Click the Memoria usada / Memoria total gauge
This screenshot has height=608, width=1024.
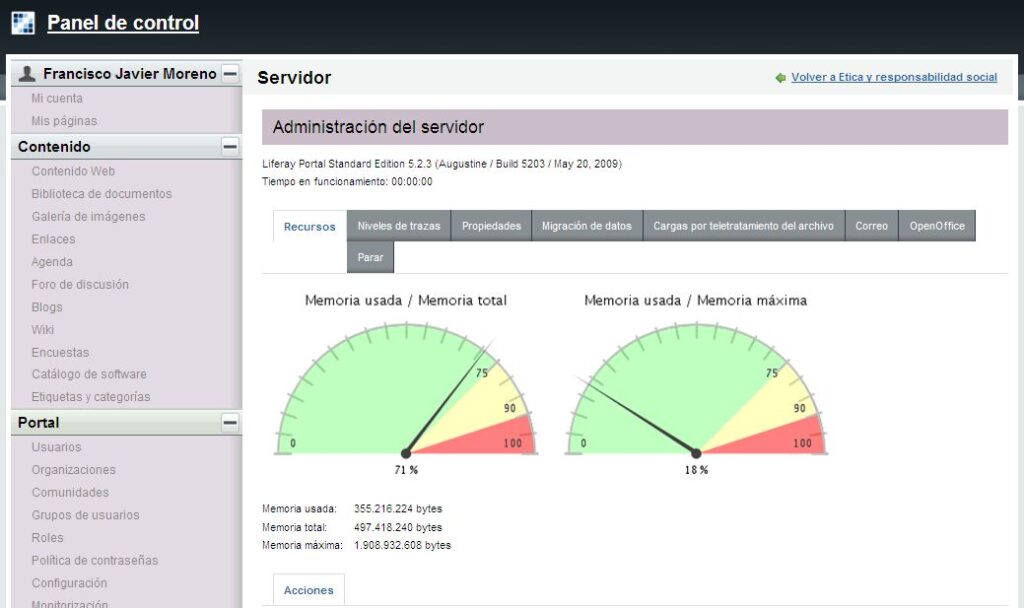coord(406,390)
